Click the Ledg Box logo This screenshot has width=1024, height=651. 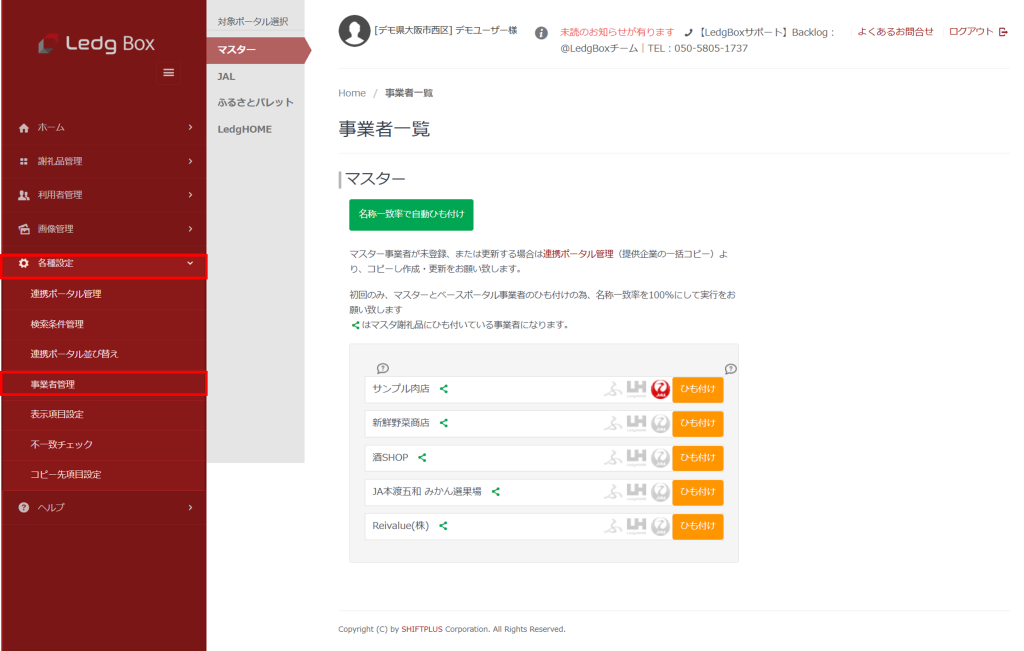click(x=97, y=44)
